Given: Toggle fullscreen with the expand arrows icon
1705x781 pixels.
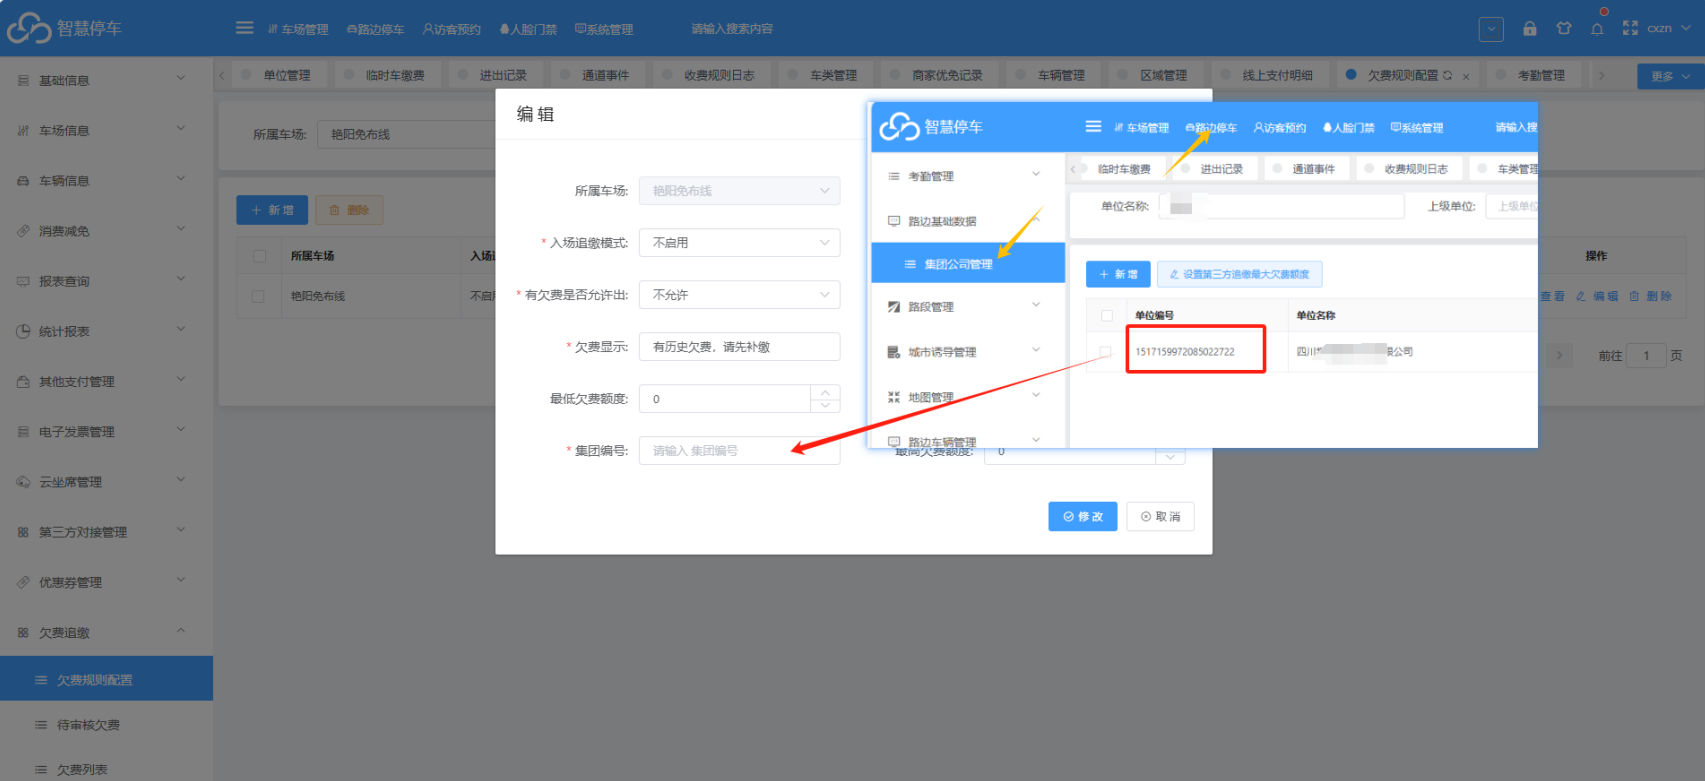Looking at the screenshot, I should click(x=1630, y=29).
